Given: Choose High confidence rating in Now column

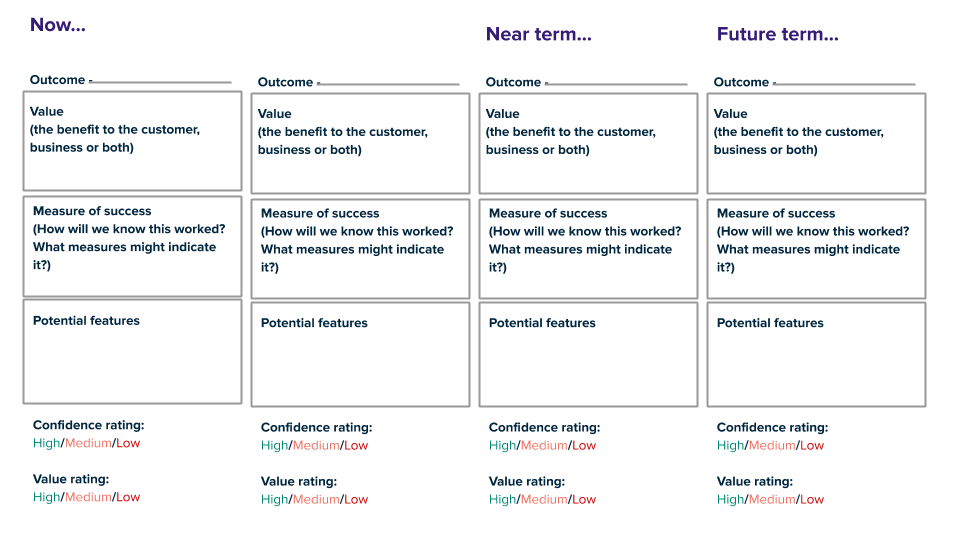Looking at the screenshot, I should [46, 443].
